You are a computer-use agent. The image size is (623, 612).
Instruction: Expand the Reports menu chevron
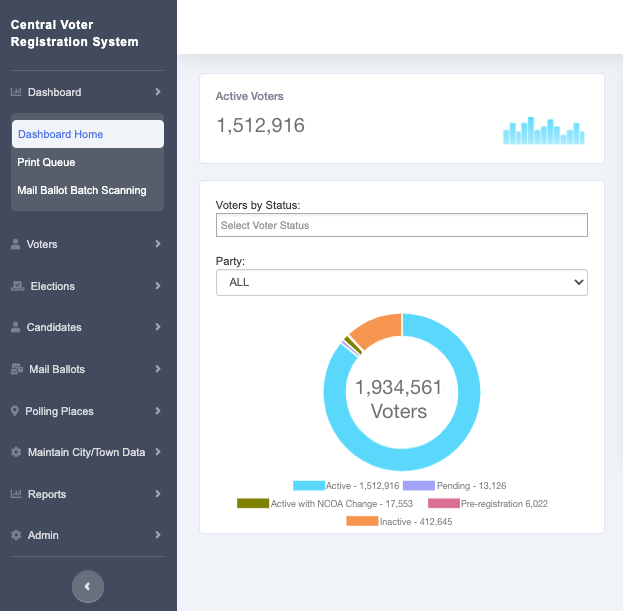[x=158, y=494]
